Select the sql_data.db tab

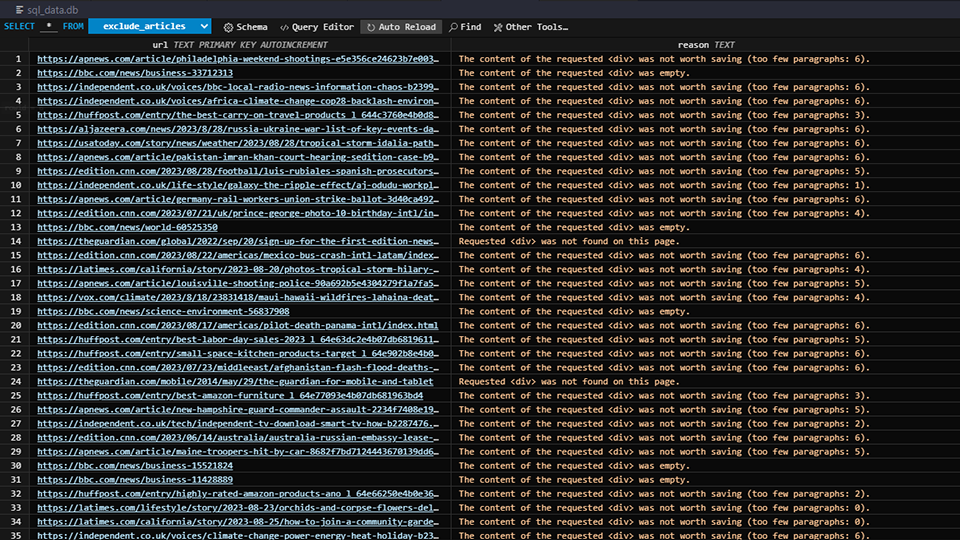[47, 10]
